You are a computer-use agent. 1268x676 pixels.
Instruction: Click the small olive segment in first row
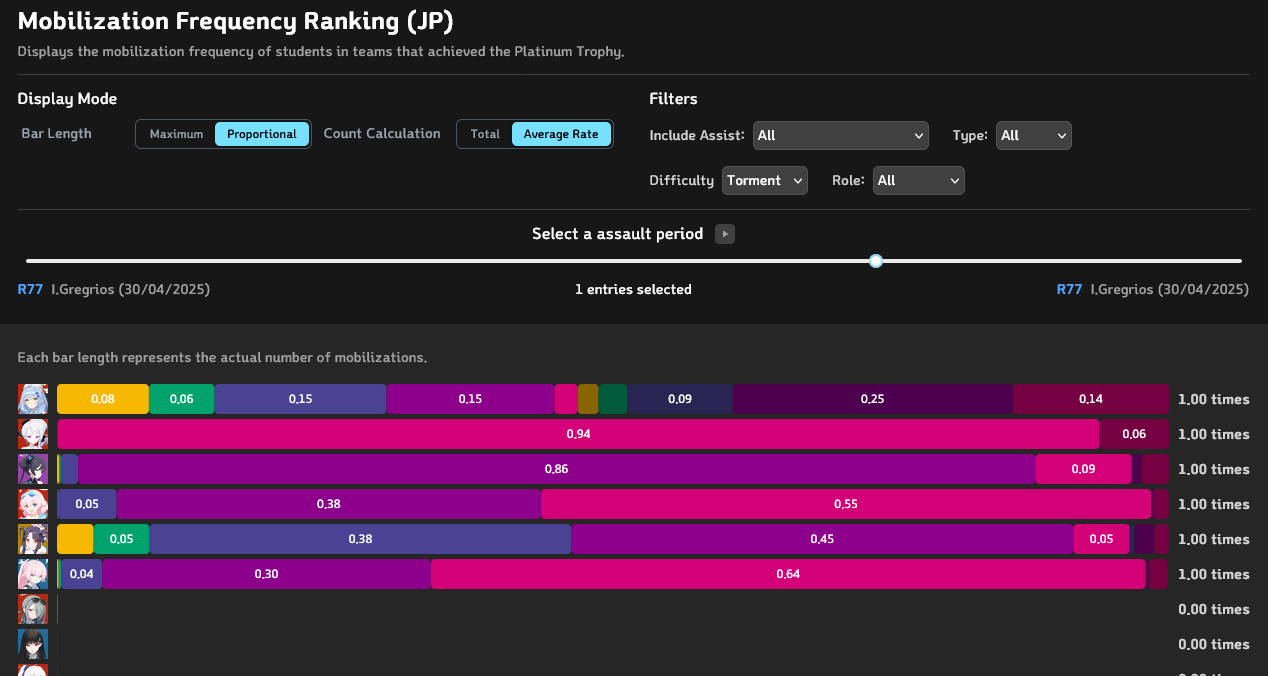(x=588, y=399)
